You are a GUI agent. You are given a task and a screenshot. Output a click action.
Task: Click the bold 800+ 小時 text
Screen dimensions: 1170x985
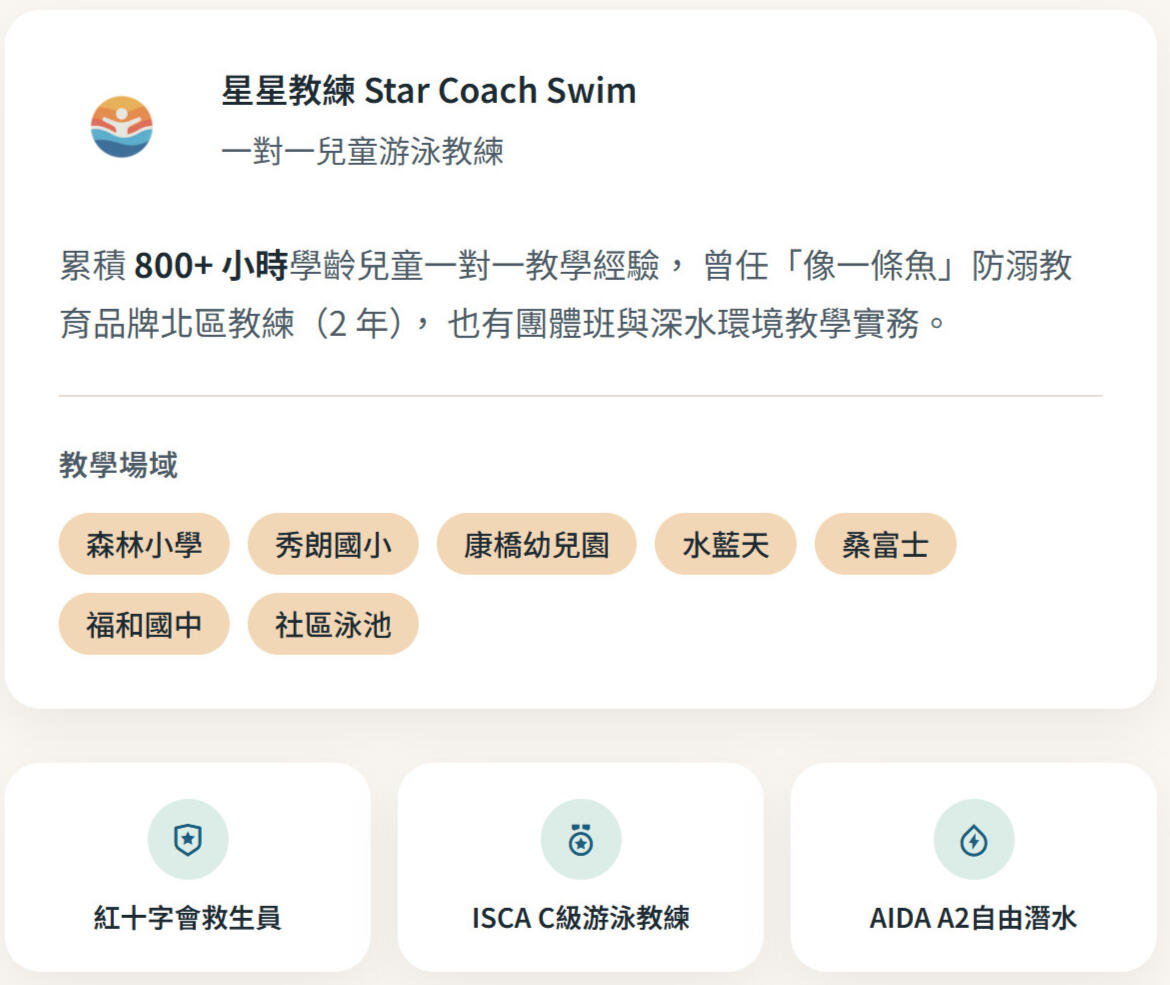pyautogui.click(x=211, y=266)
